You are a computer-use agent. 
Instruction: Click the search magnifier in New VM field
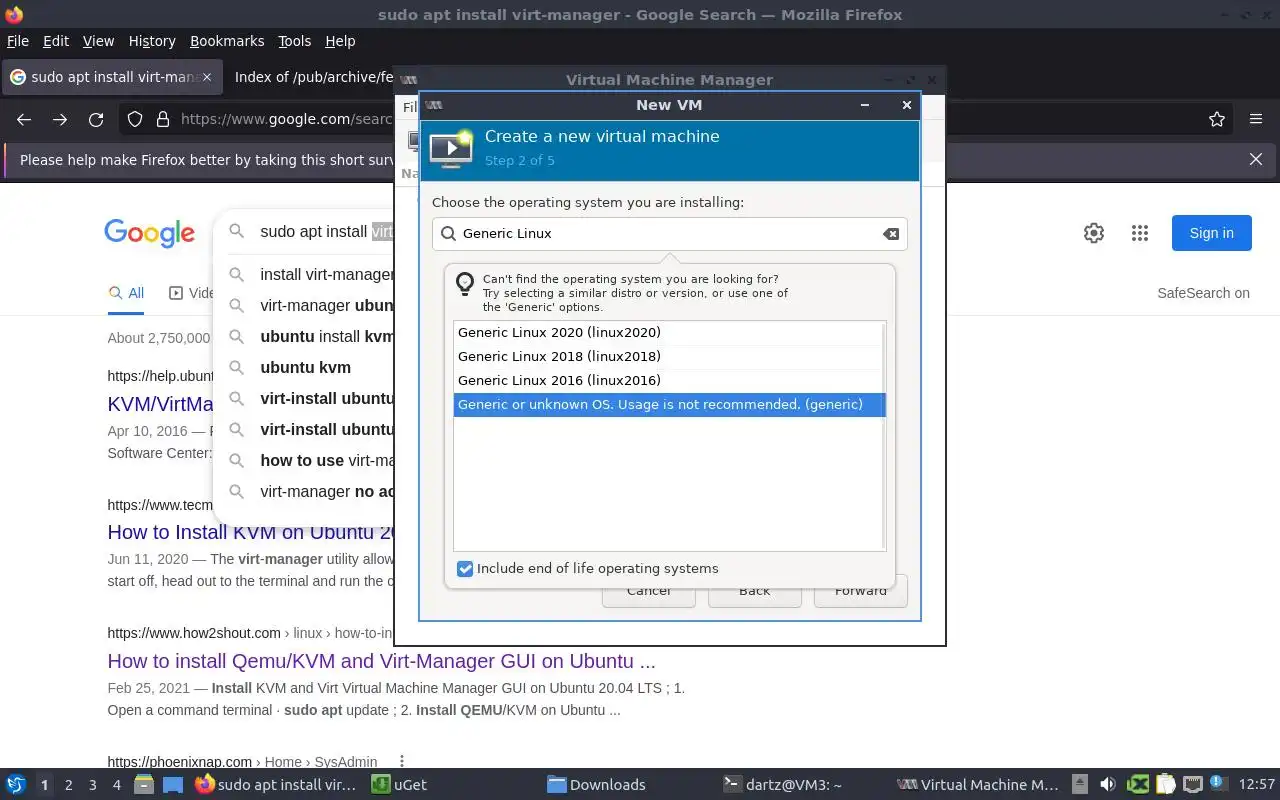[x=448, y=233]
